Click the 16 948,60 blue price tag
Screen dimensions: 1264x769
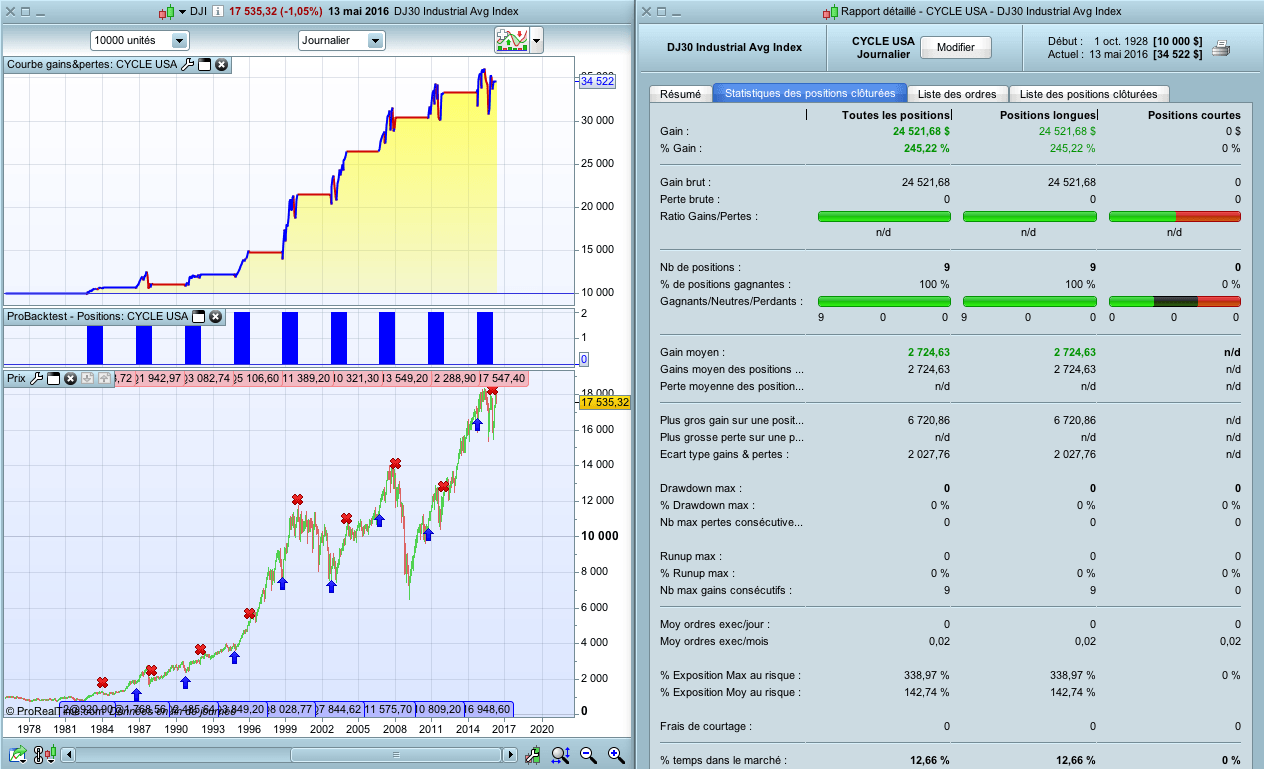(488, 709)
